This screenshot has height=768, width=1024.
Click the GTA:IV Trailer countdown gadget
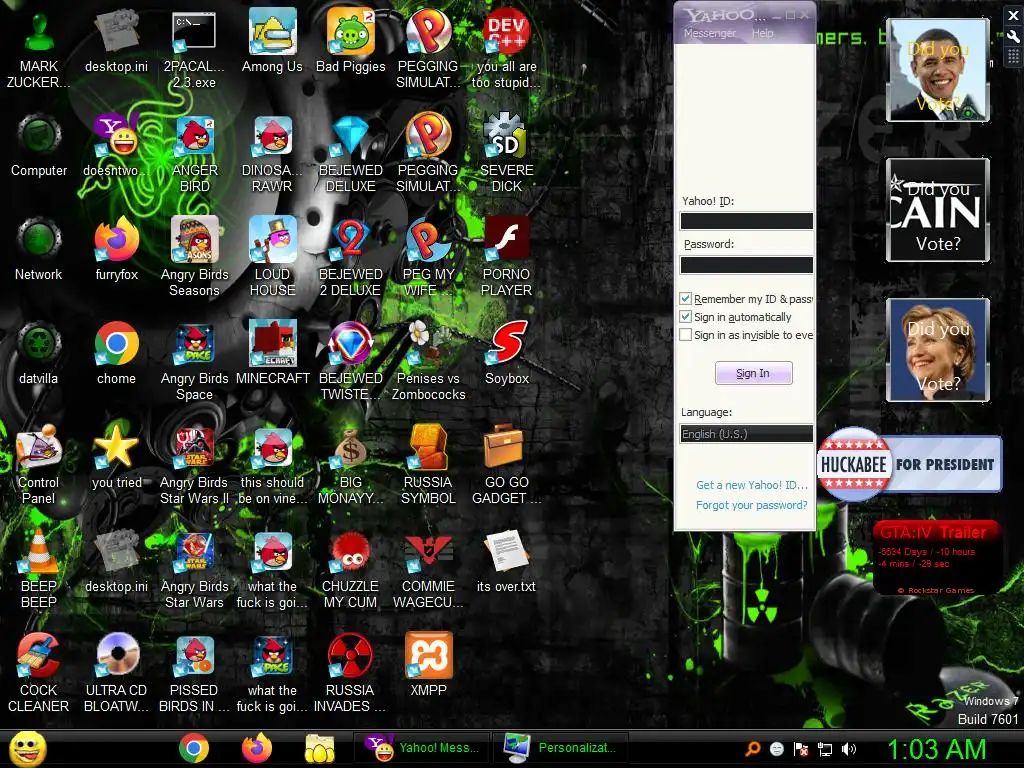click(936, 557)
